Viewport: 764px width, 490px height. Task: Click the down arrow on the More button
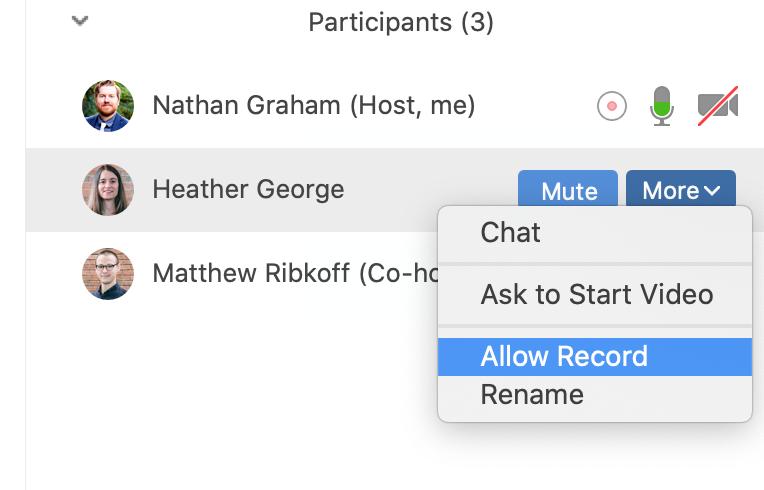[x=712, y=190]
